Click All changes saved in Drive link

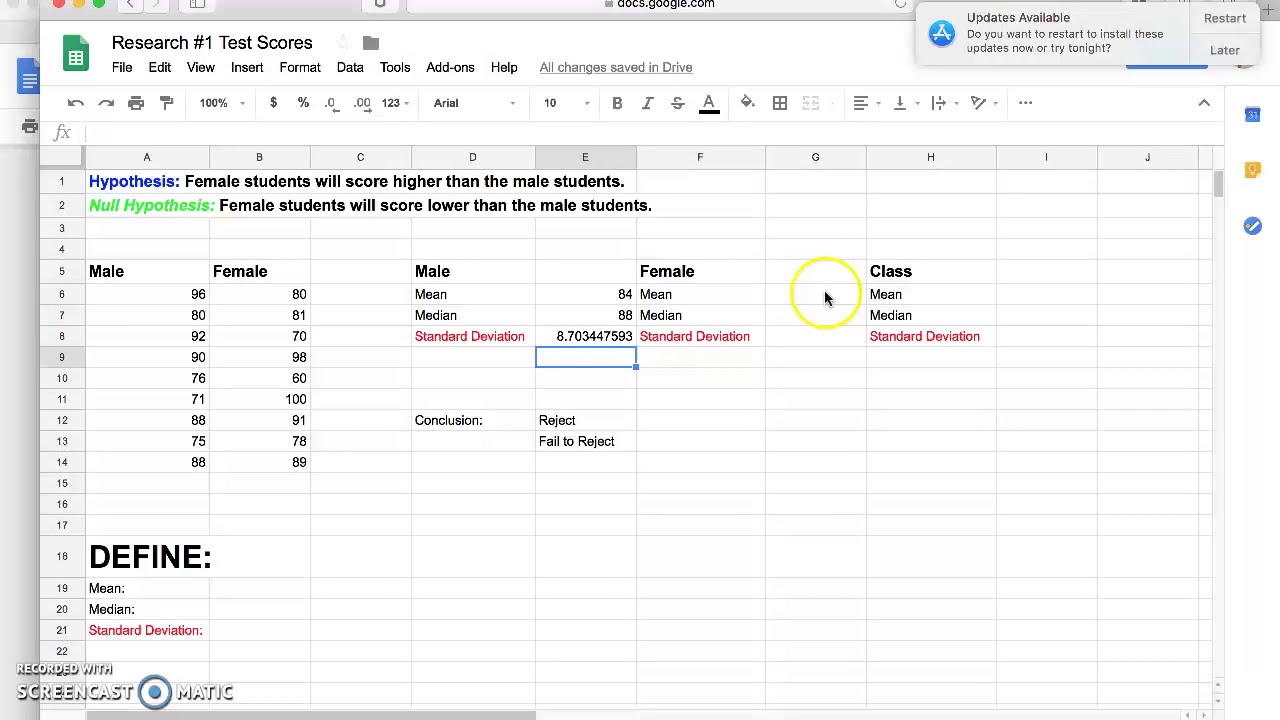click(616, 67)
